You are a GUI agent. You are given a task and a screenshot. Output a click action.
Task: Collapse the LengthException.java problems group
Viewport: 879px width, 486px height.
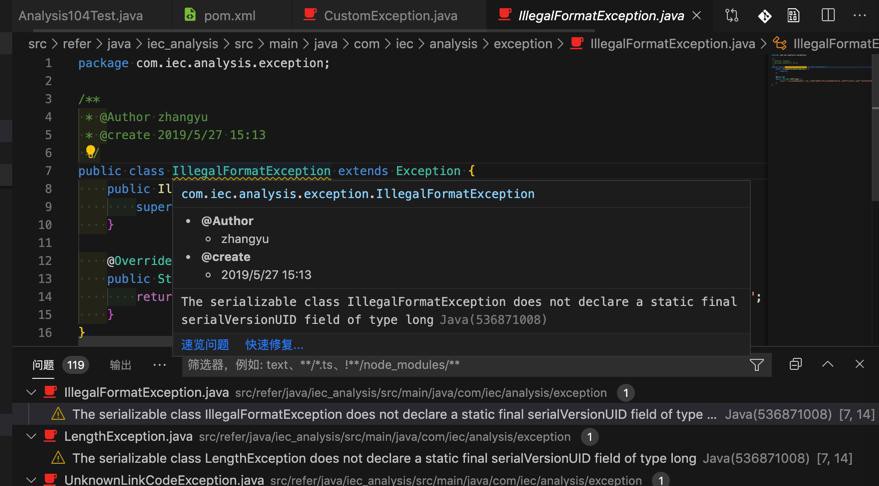pyautogui.click(x=31, y=437)
